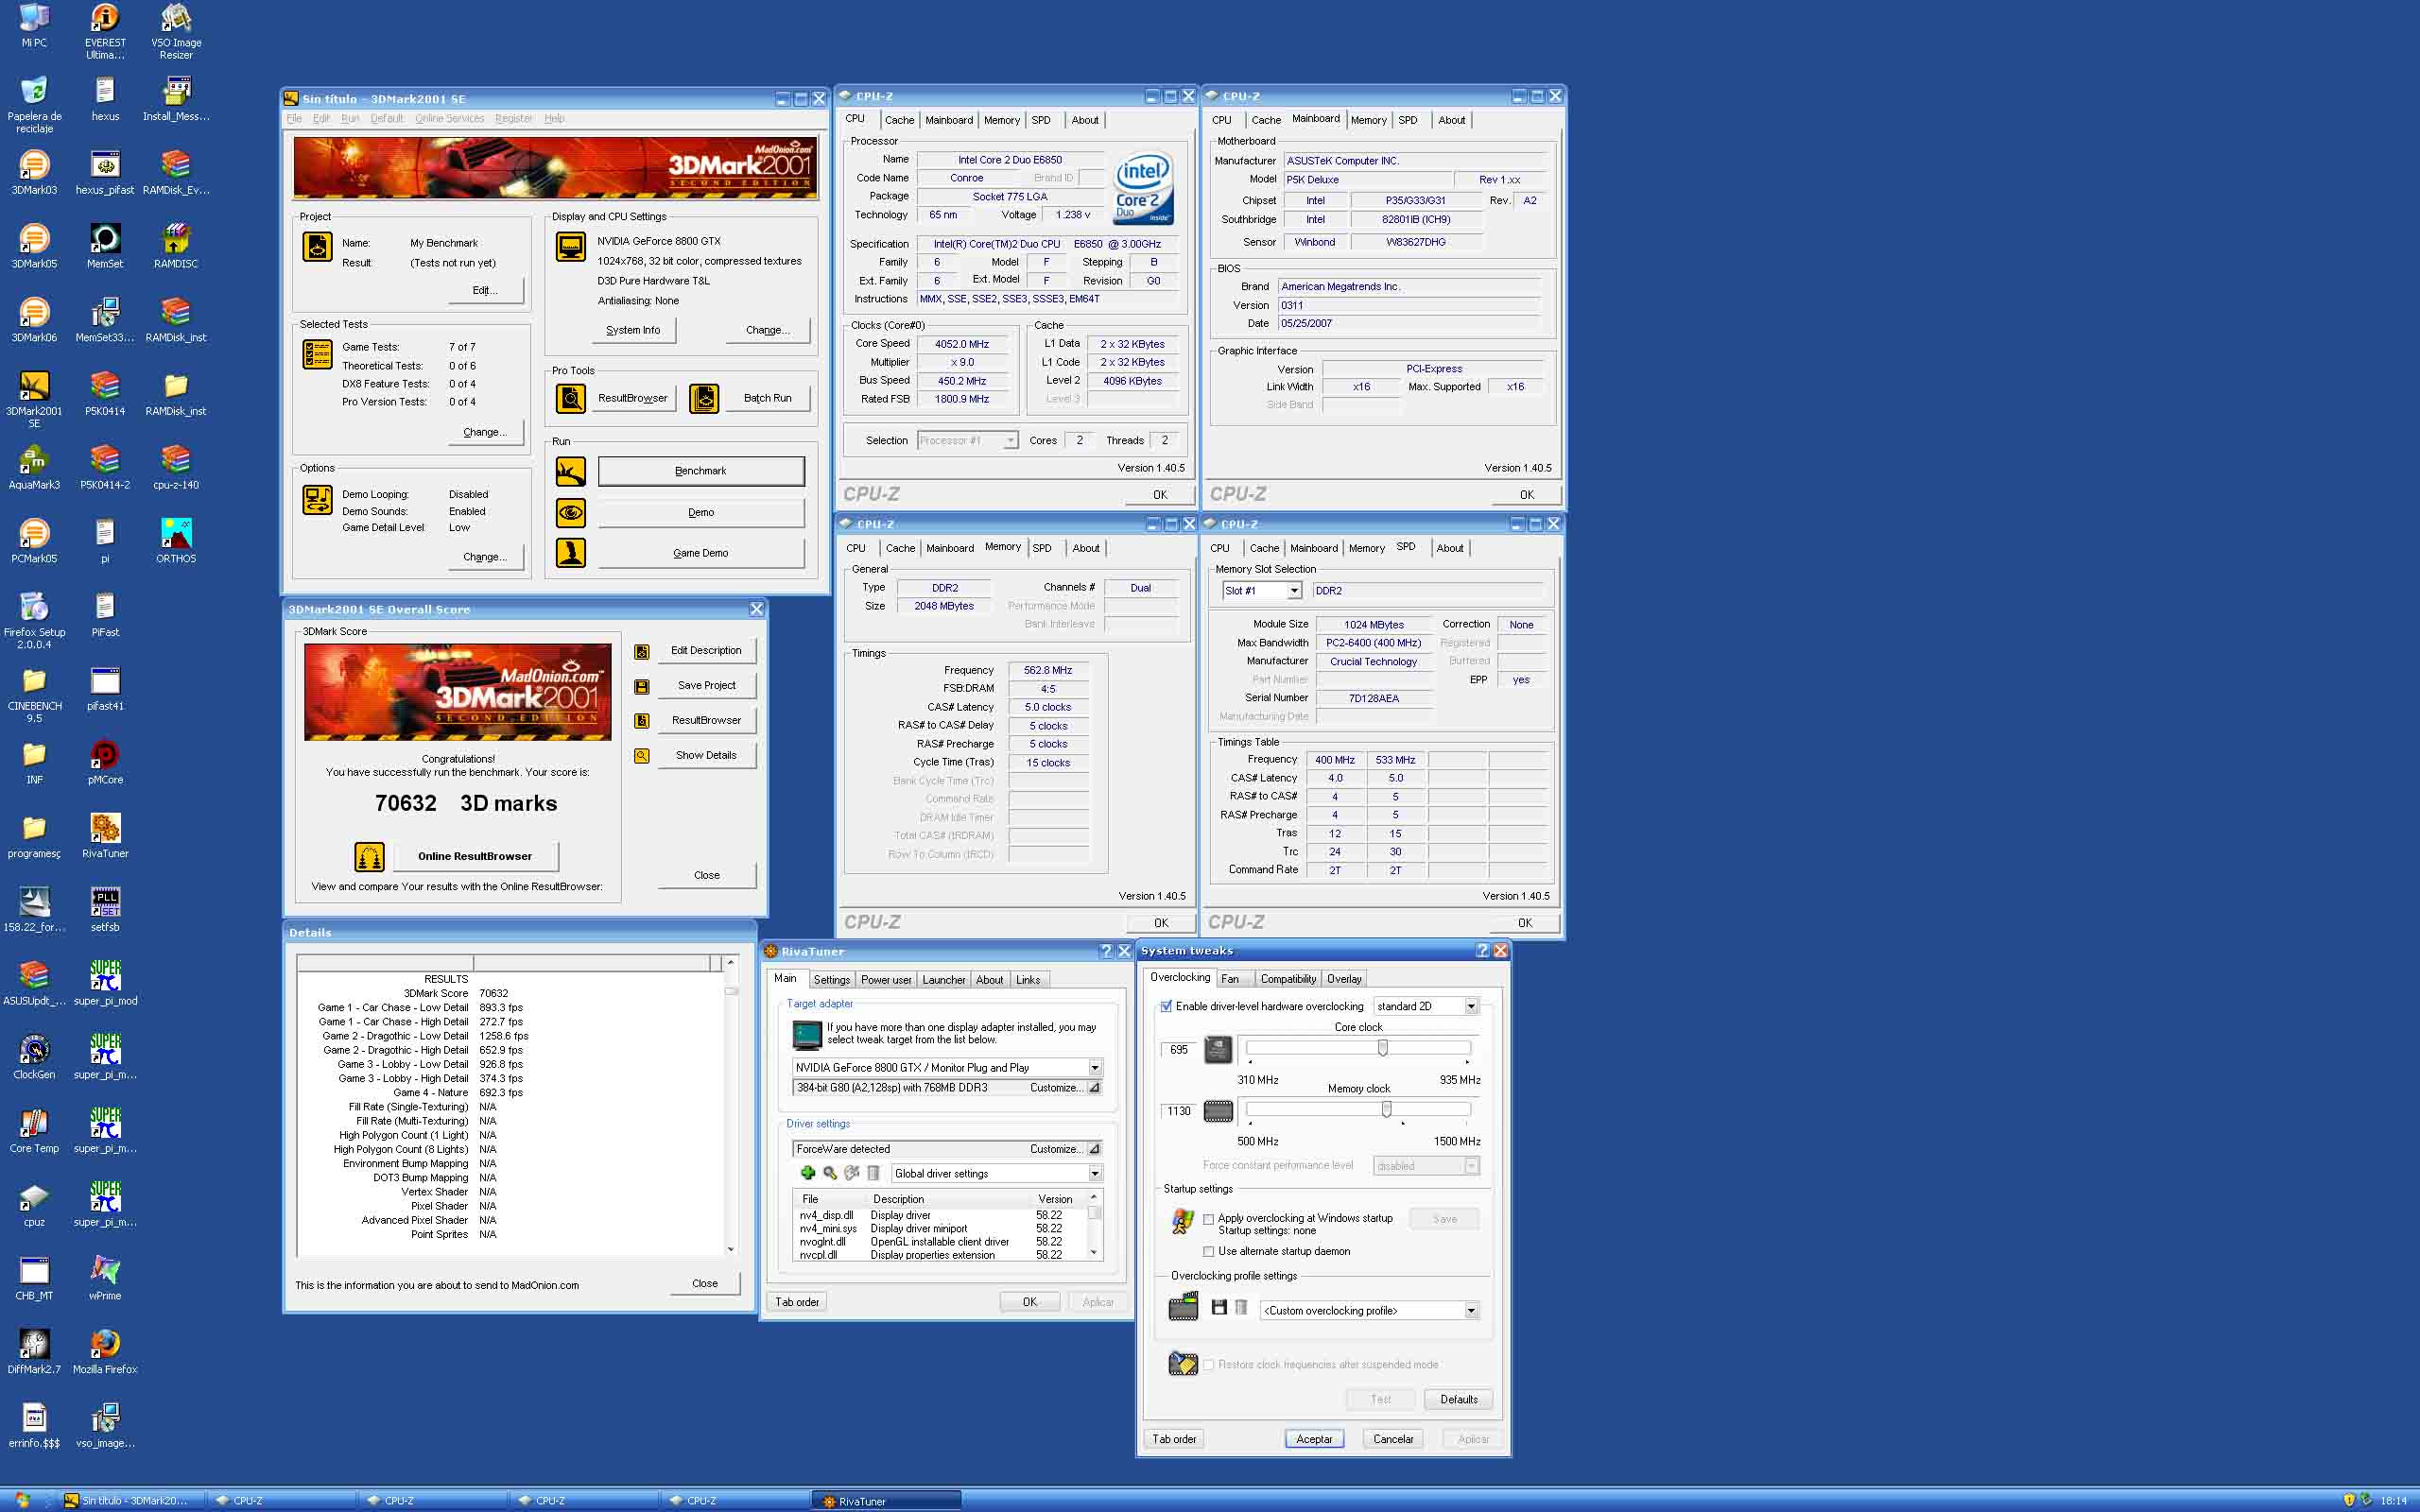2420x1512 pixels.
Task: Click the Batch Run icon in Pro Tools
Action: pos(704,399)
